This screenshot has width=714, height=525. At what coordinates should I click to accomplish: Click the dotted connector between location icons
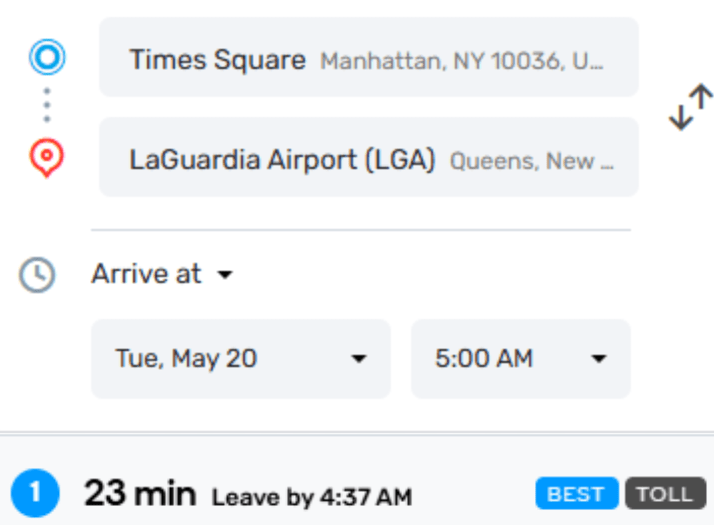[x=47, y=105]
